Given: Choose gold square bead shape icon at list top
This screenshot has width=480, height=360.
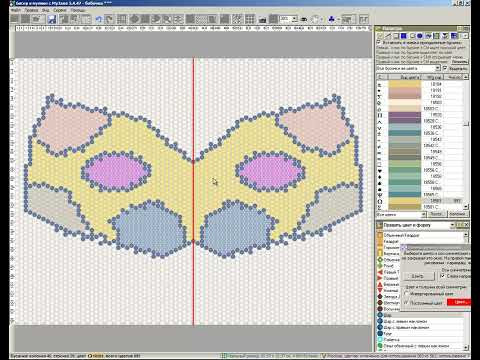Looking at the screenshot, I should click(380, 235).
